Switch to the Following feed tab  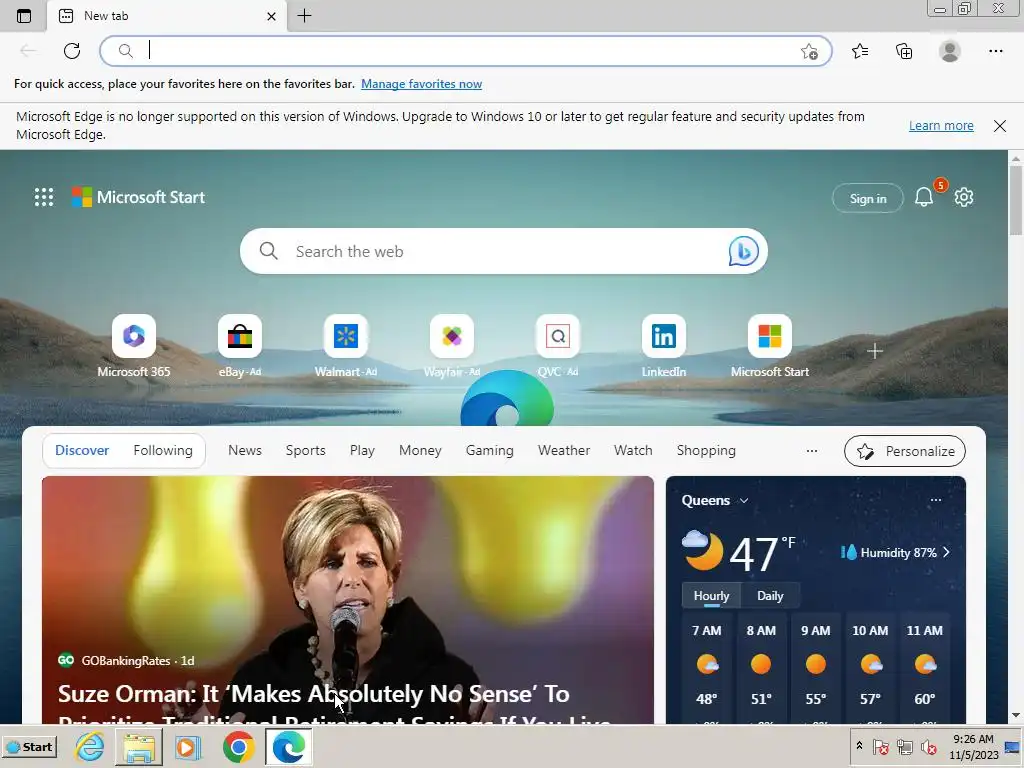[163, 451]
